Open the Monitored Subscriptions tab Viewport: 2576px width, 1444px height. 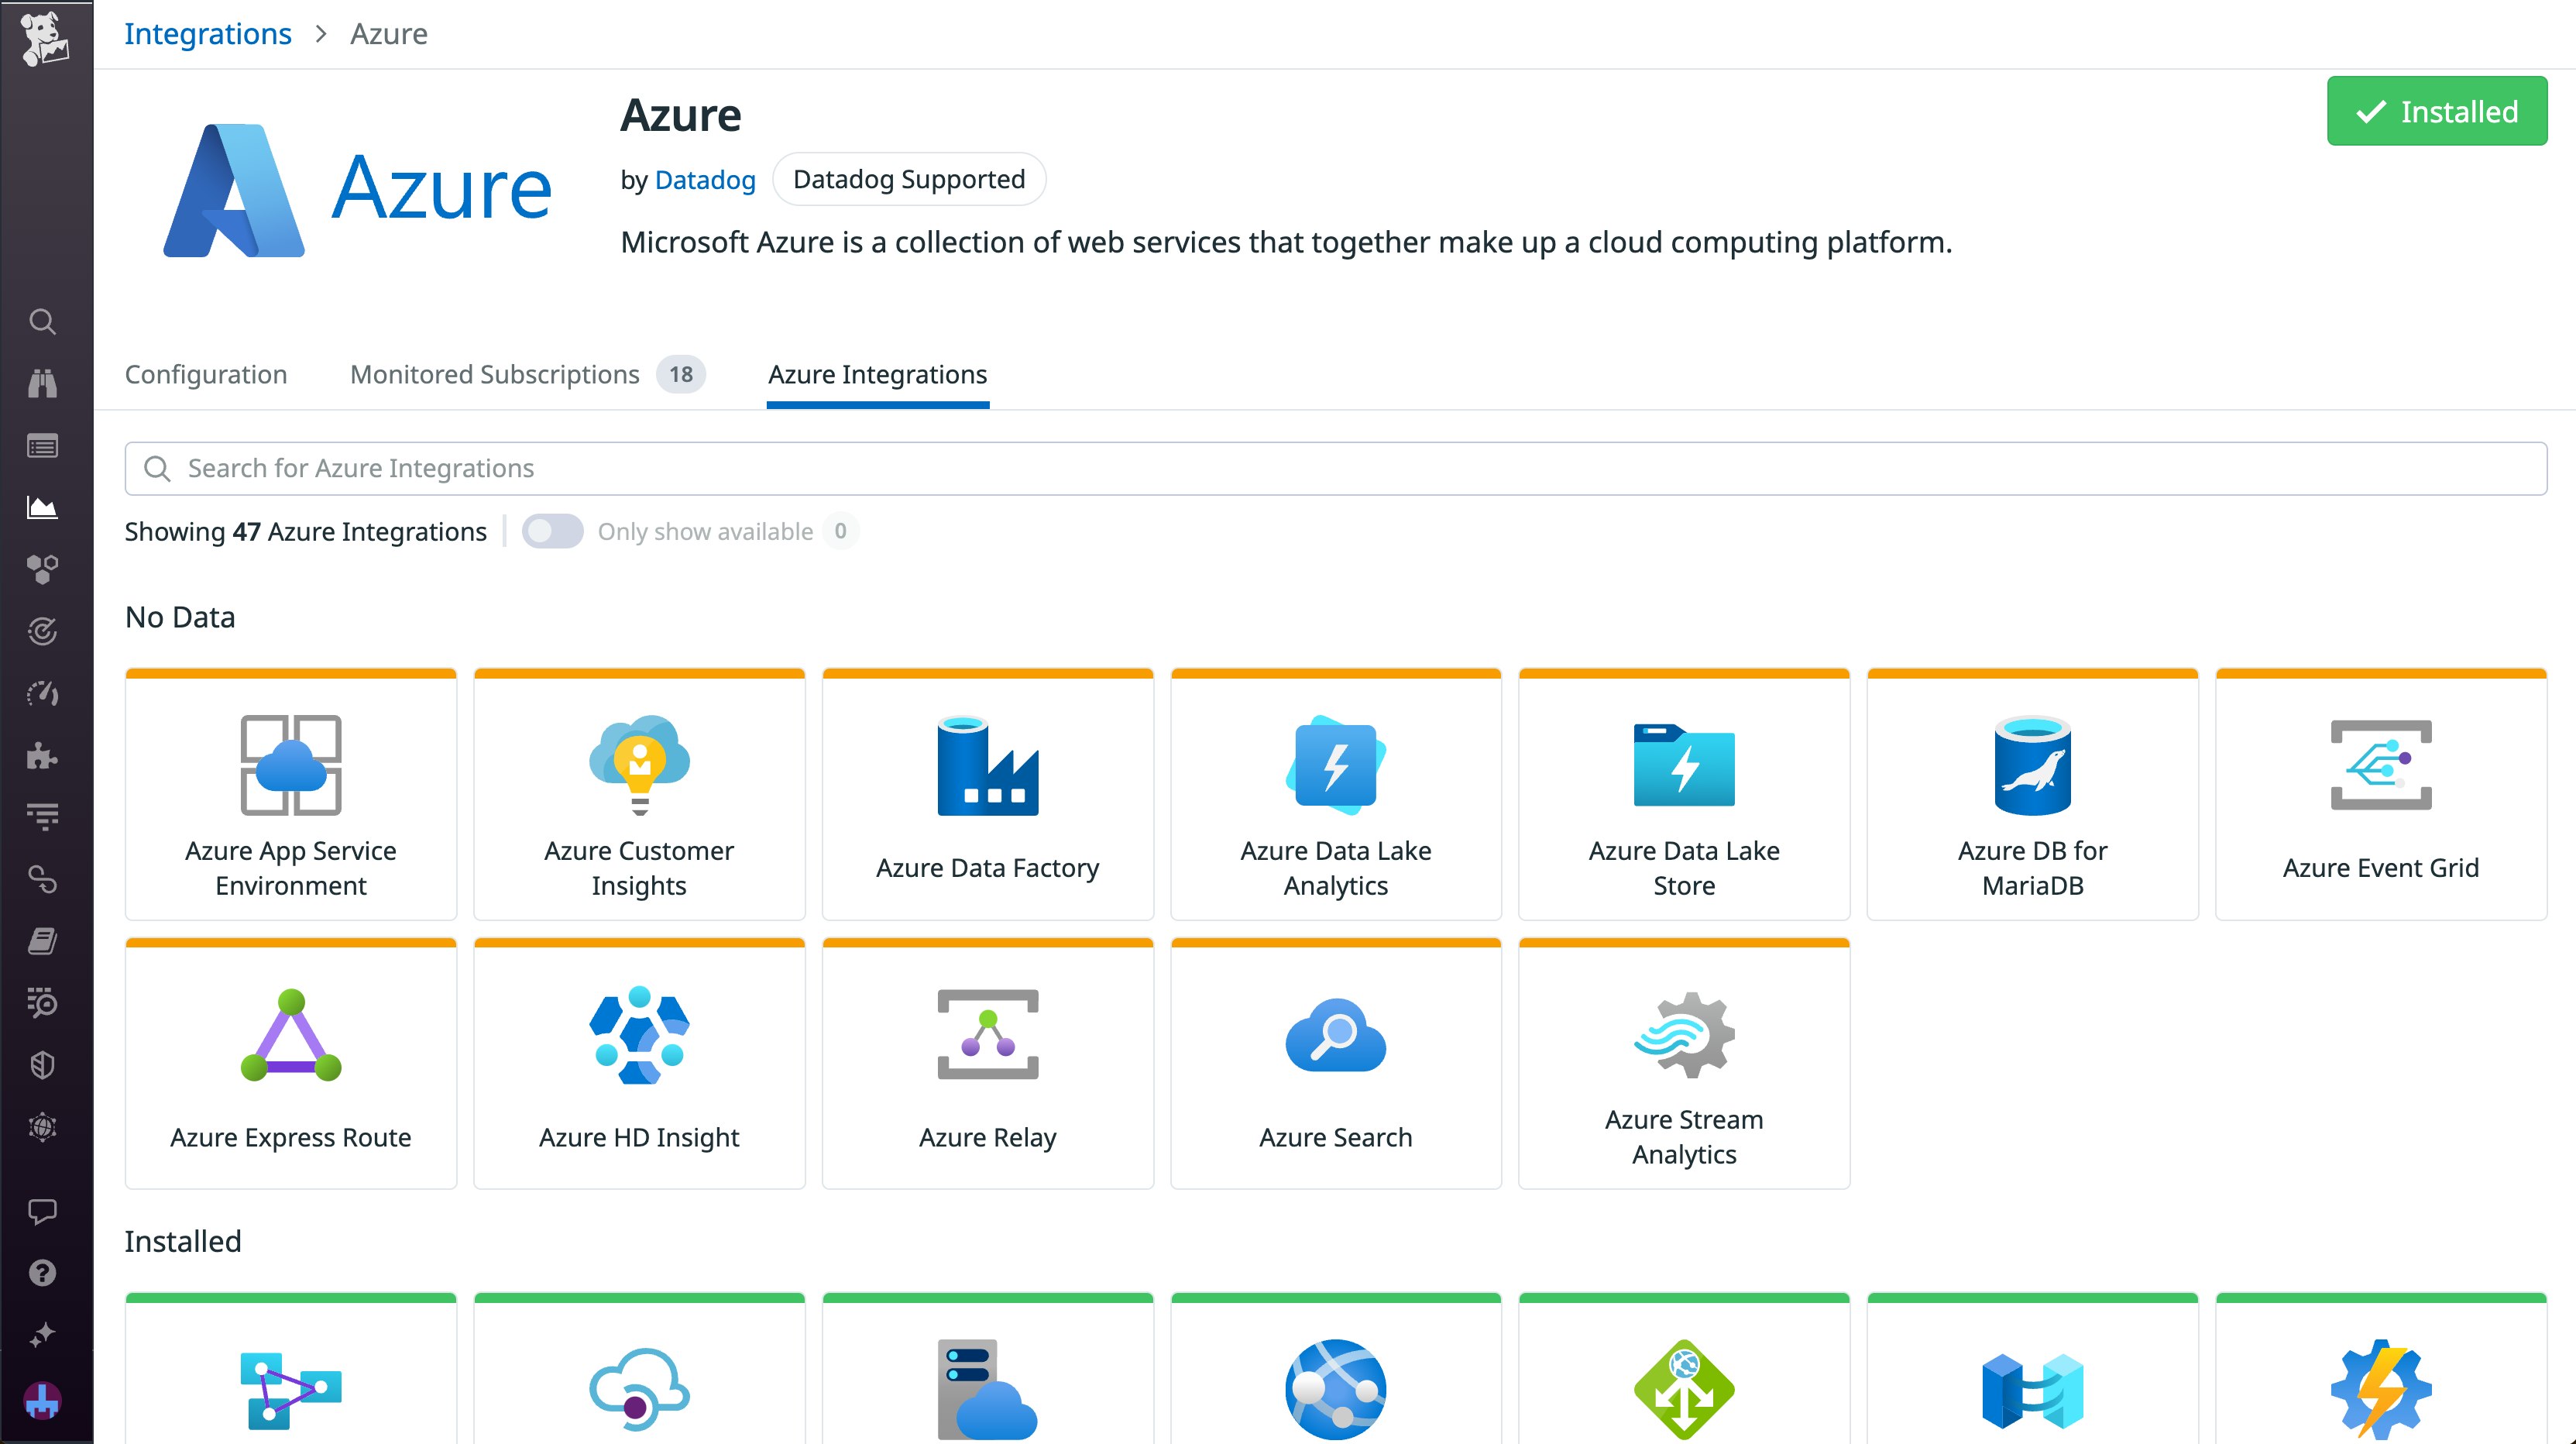click(494, 374)
